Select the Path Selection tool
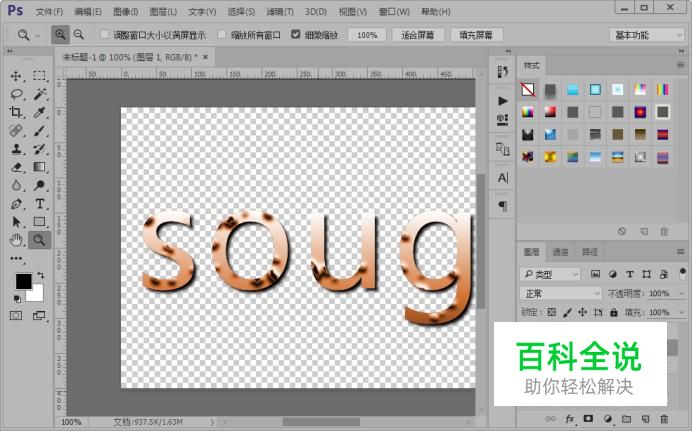The width and height of the screenshot is (692, 431). pos(16,222)
